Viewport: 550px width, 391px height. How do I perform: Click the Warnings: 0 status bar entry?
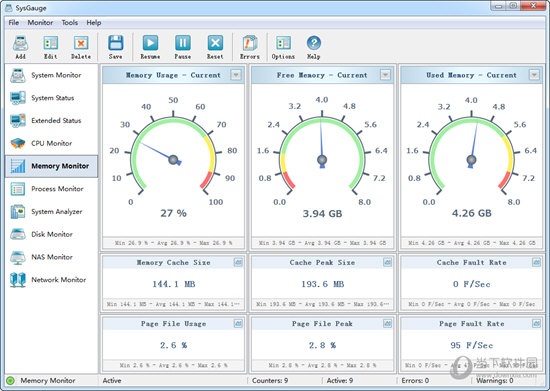495,380
